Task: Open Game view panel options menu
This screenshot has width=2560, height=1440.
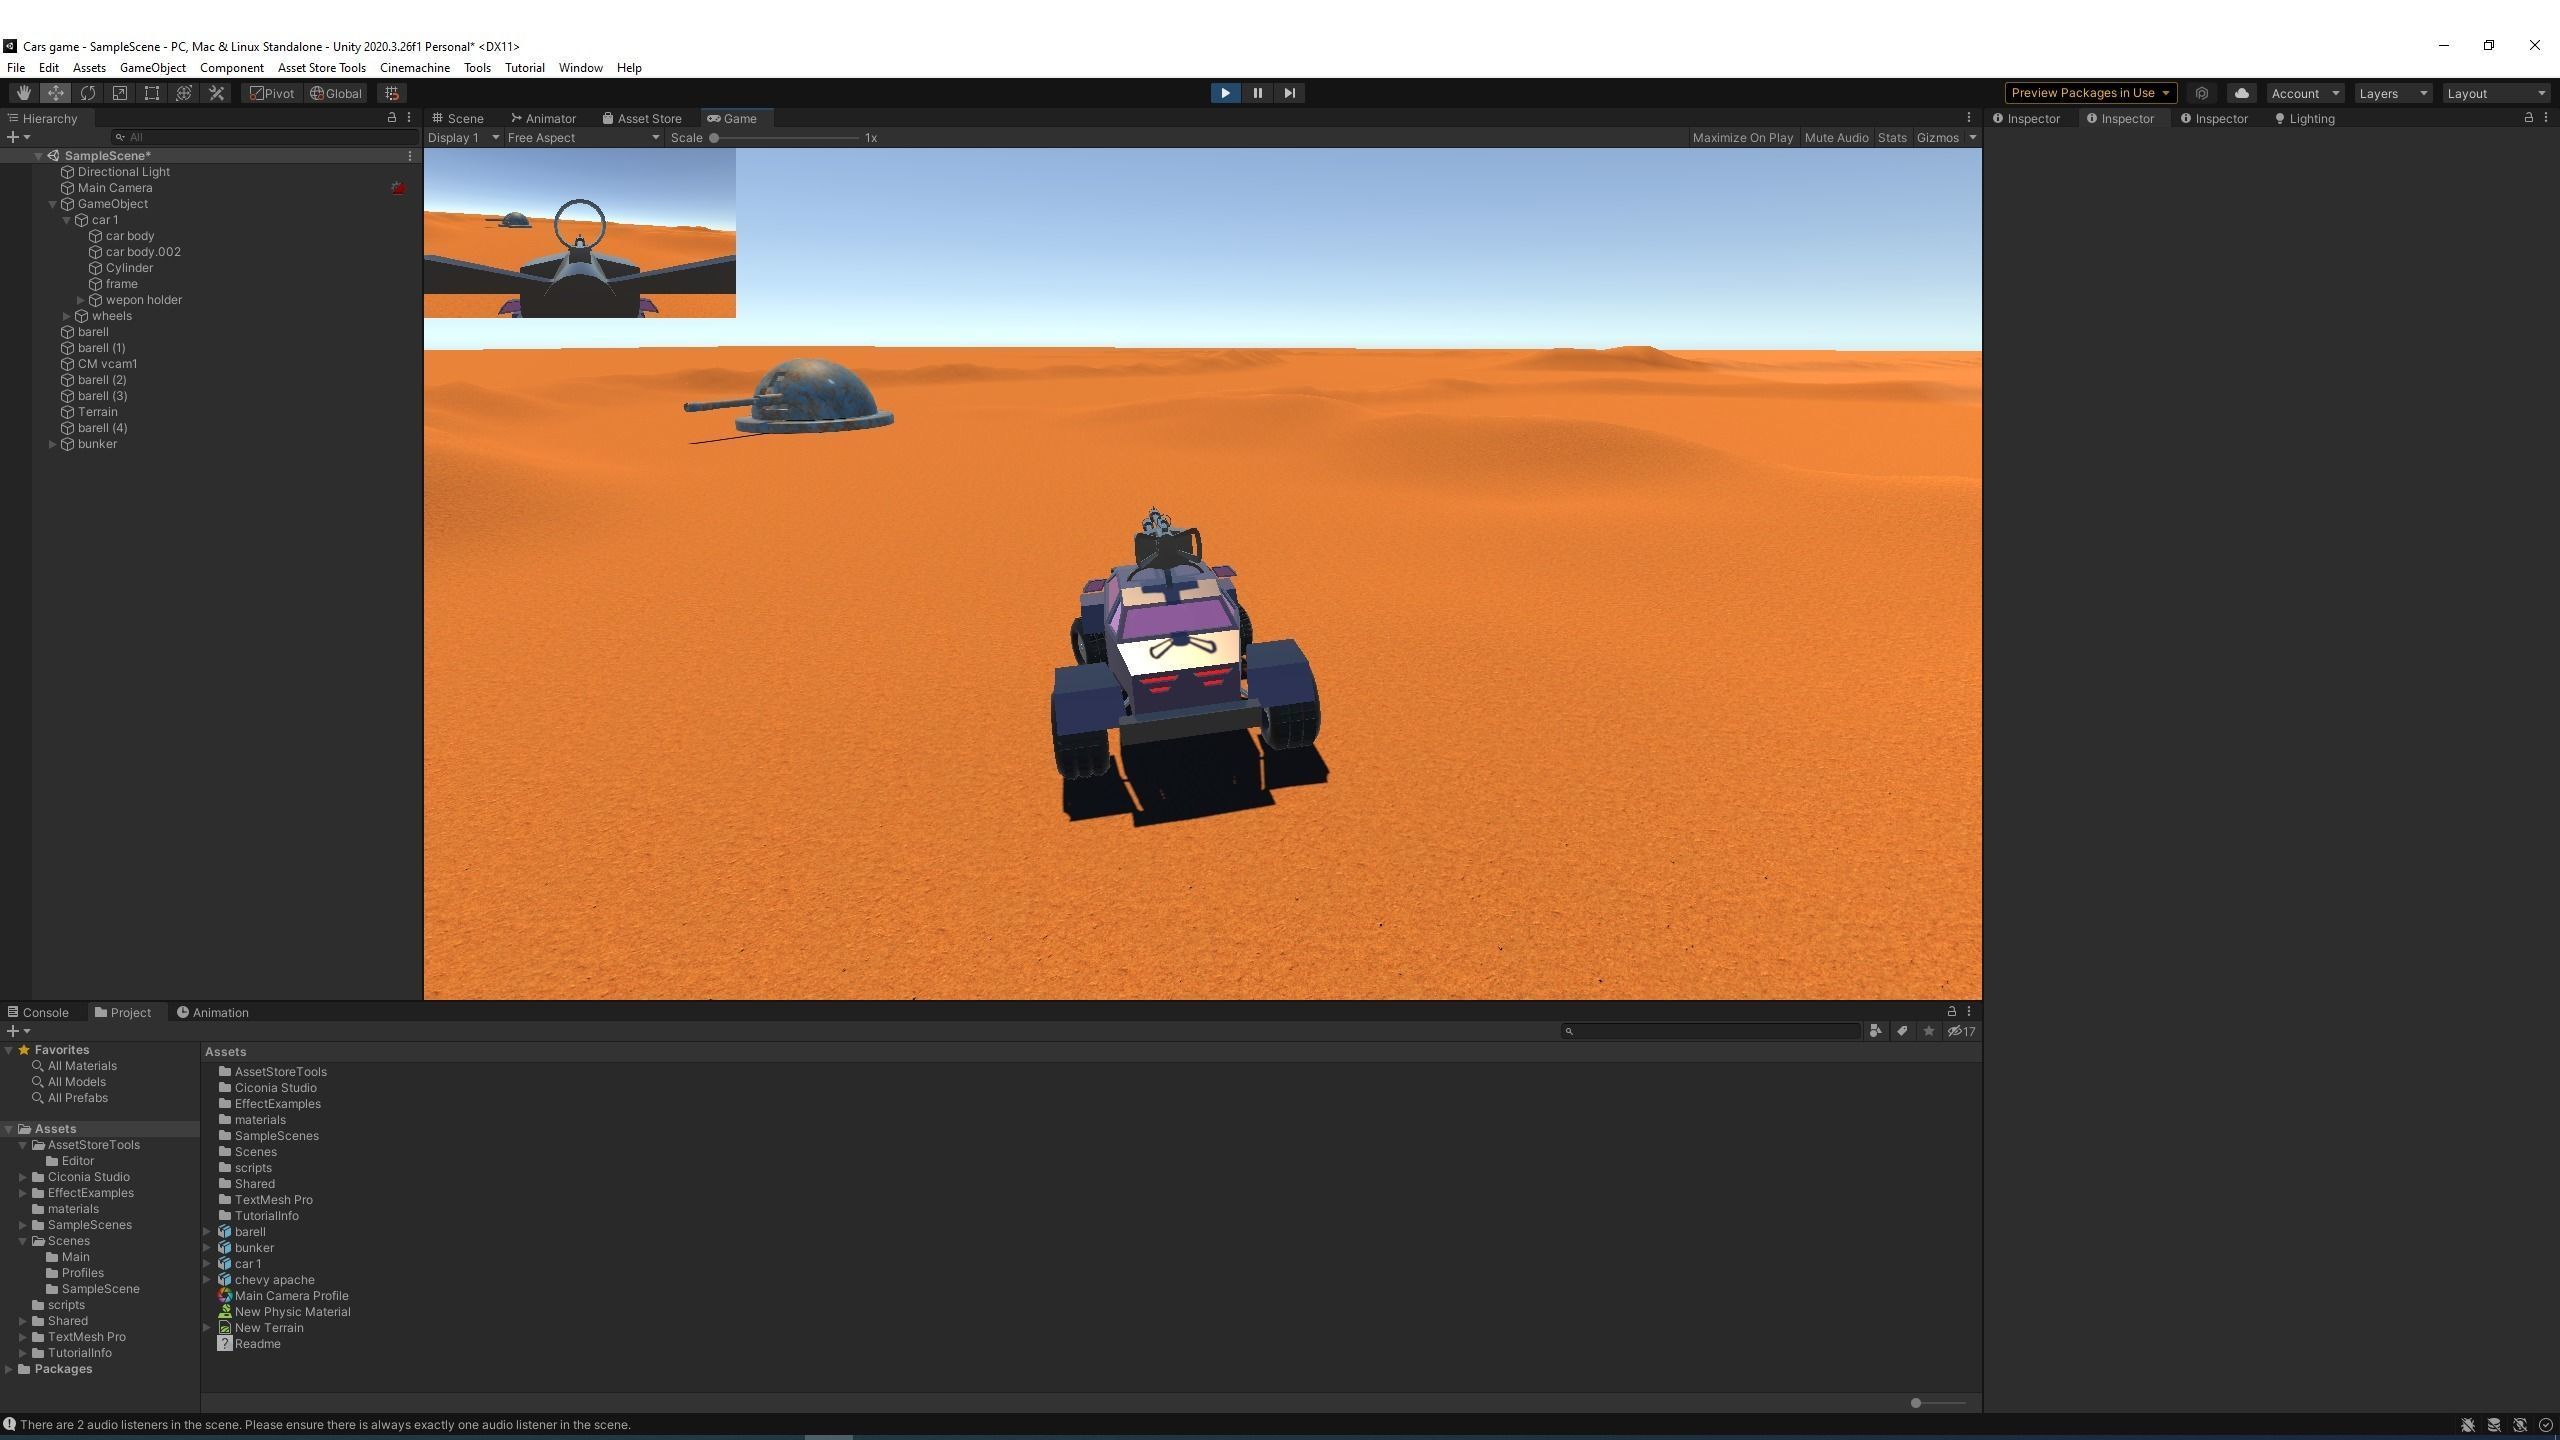Action: [x=1969, y=118]
